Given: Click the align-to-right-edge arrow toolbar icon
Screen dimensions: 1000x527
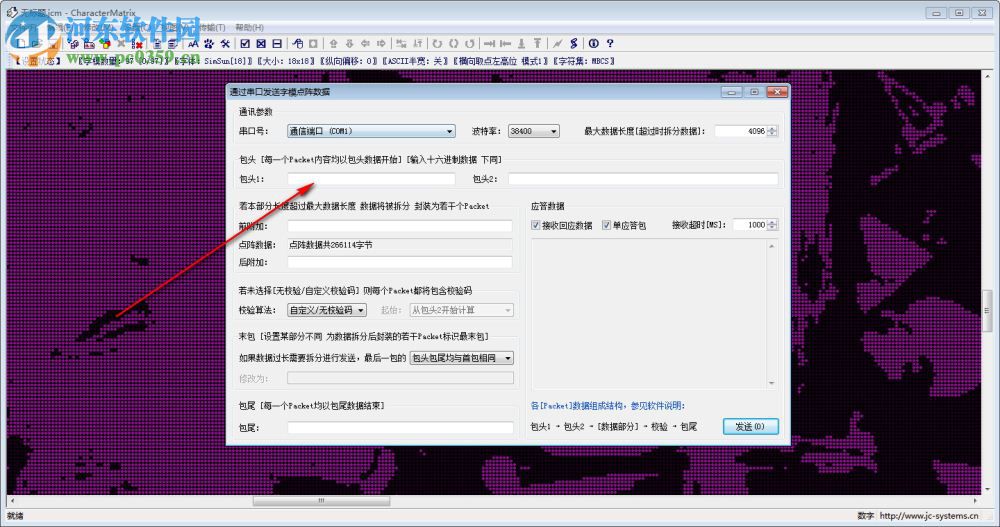Looking at the screenshot, I should tap(489, 43).
